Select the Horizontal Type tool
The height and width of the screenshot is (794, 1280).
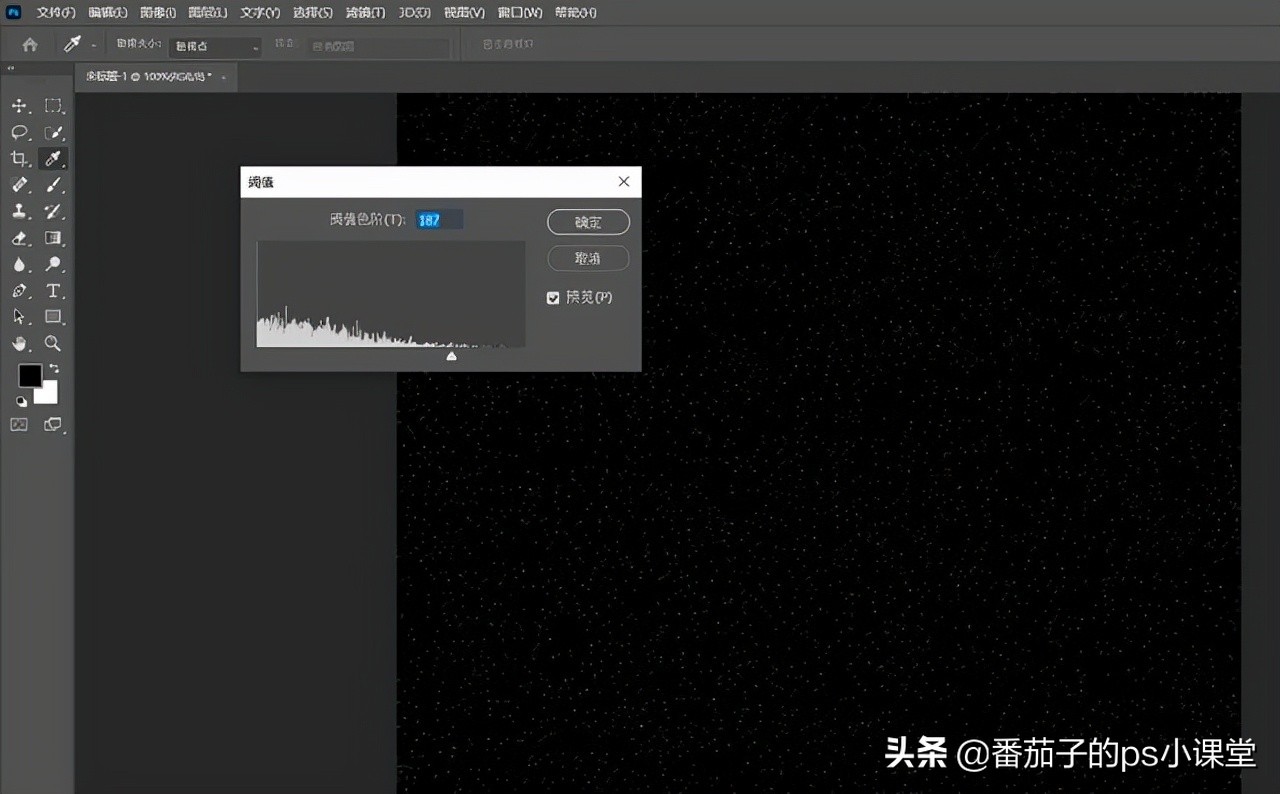tap(53, 291)
